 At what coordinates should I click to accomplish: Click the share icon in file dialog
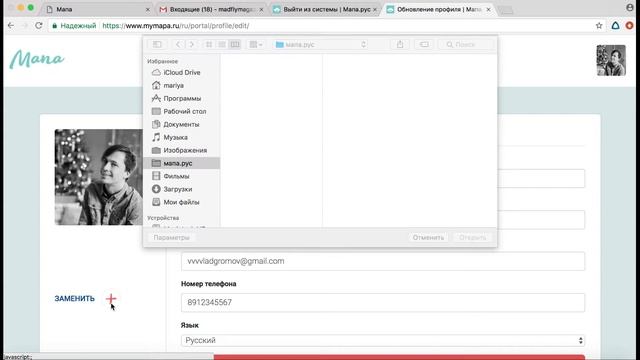click(x=400, y=44)
